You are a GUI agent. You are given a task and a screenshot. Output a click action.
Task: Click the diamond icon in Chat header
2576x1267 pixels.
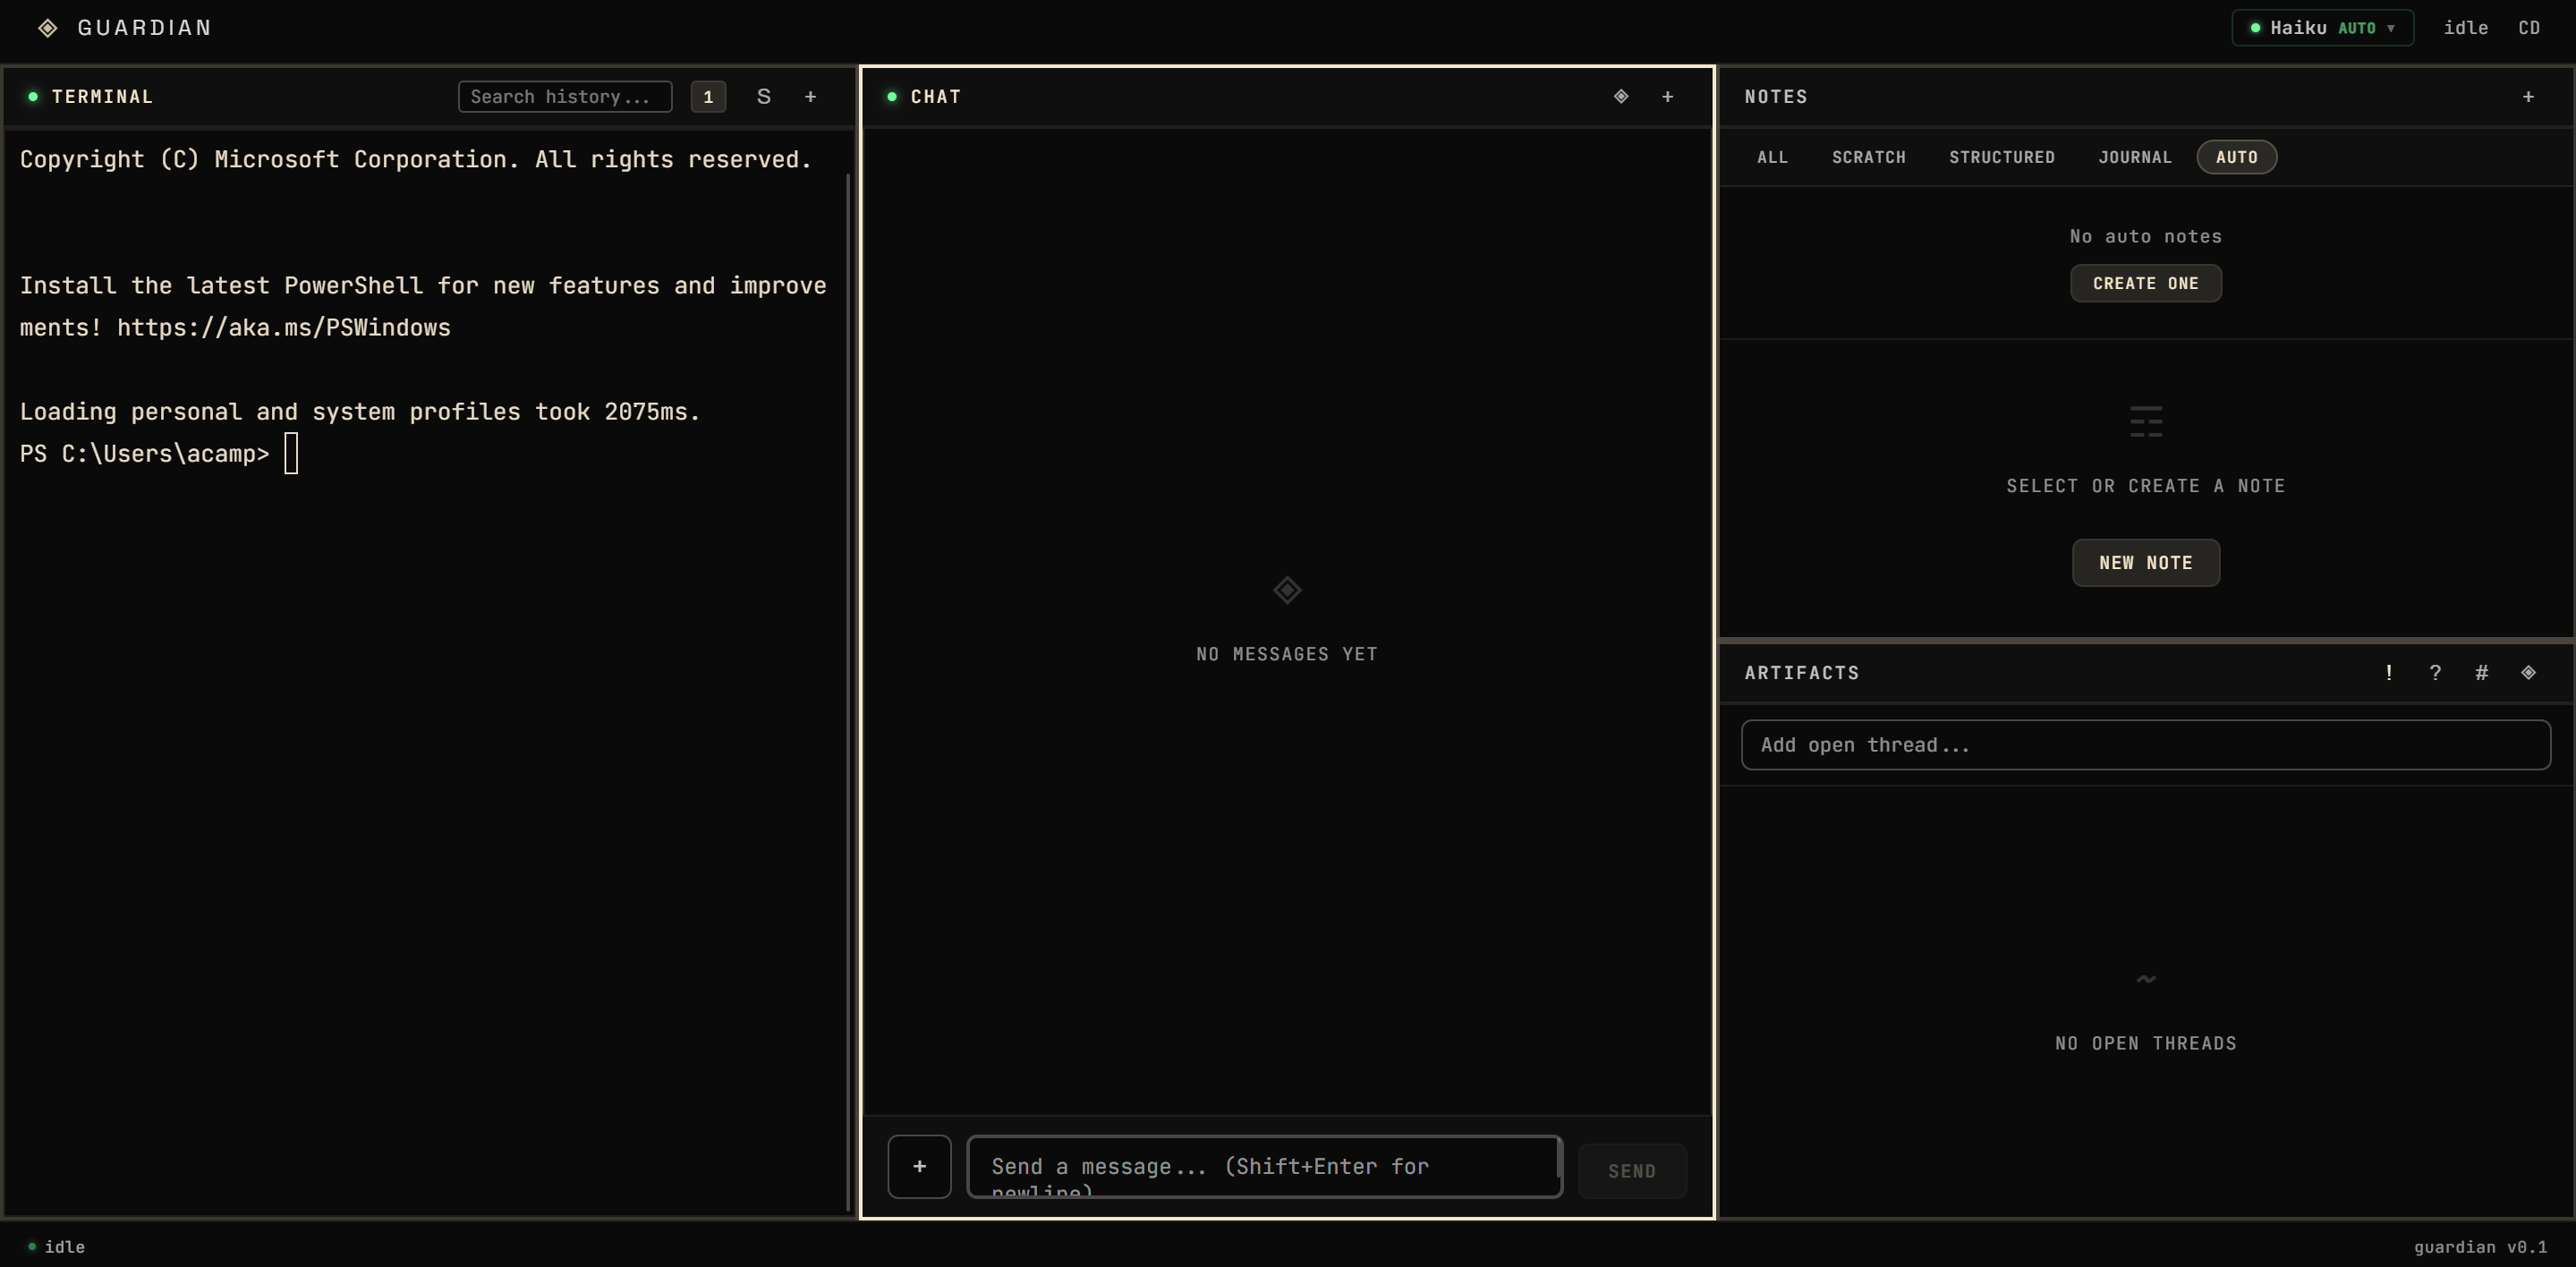(1620, 96)
